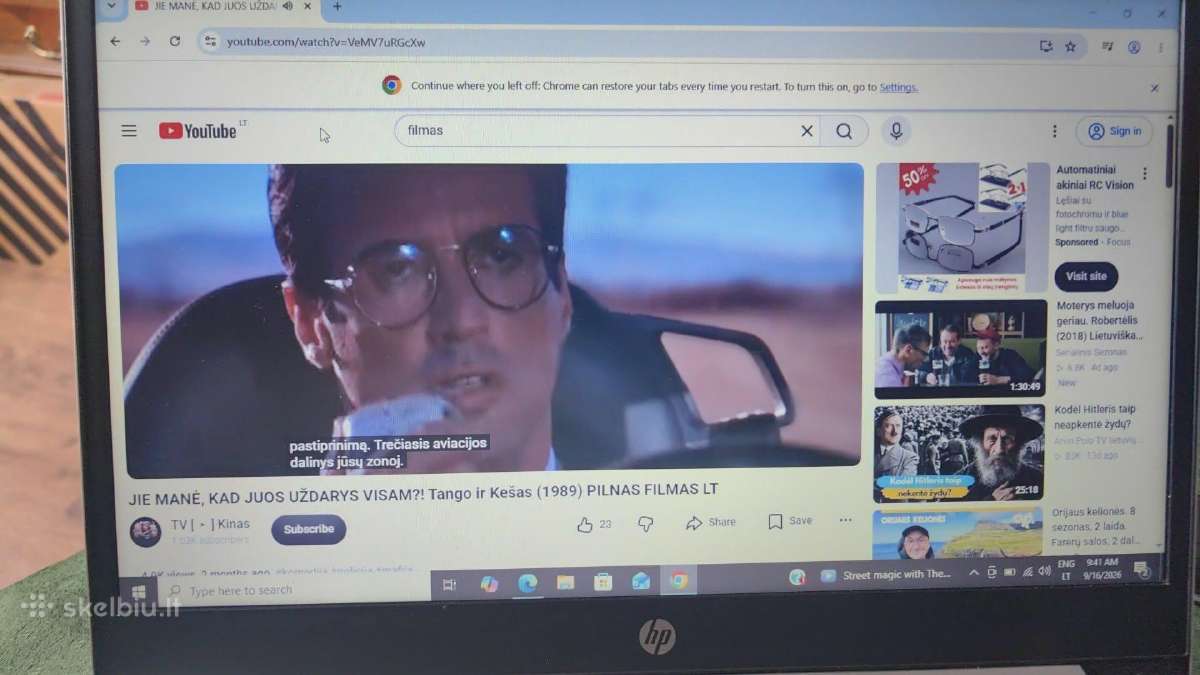Mute the tab via speaker icon
This screenshot has width=1200, height=675.
click(x=288, y=6)
